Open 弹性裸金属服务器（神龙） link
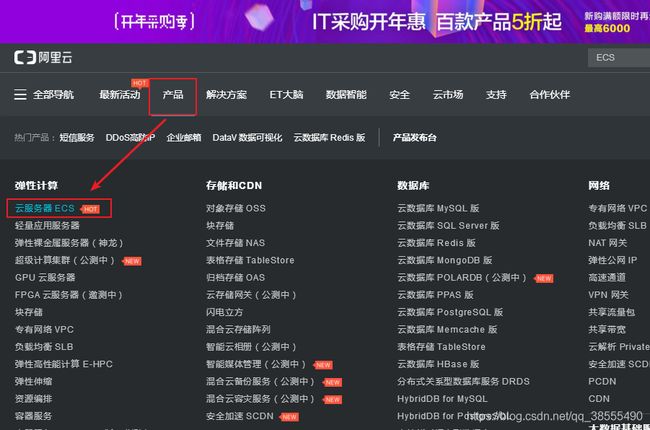 pyautogui.click(x=69, y=243)
